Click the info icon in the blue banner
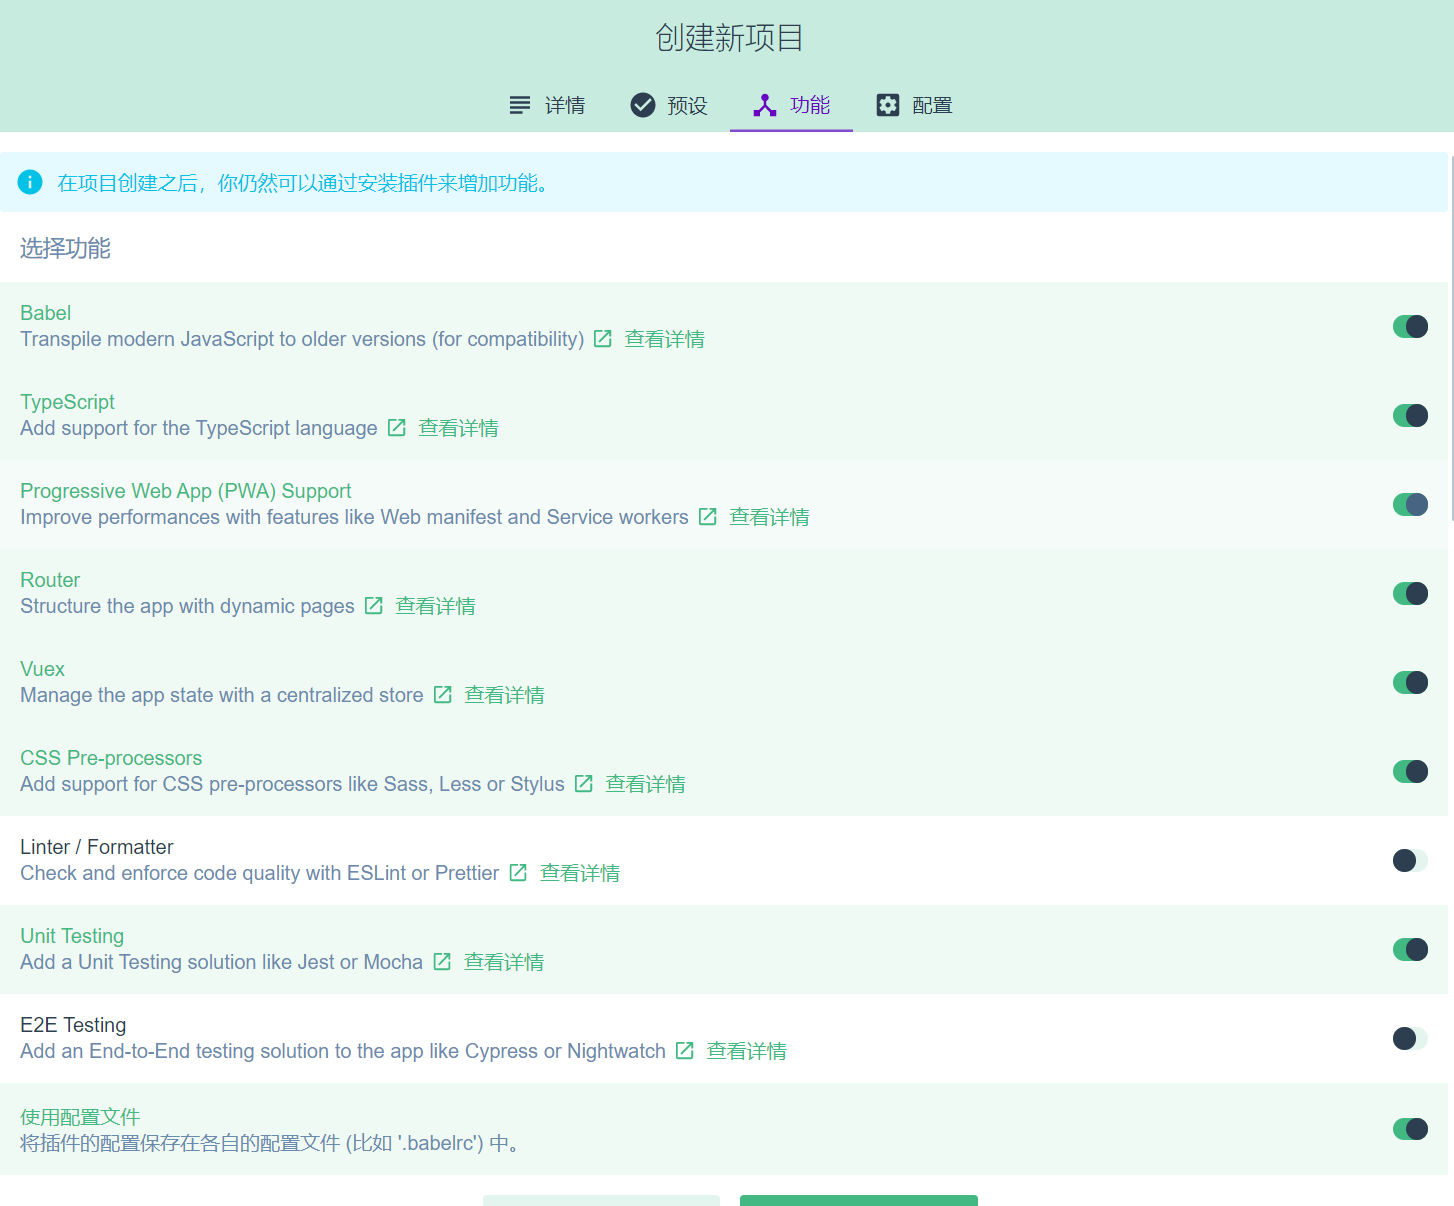The height and width of the screenshot is (1206, 1454). (30, 182)
